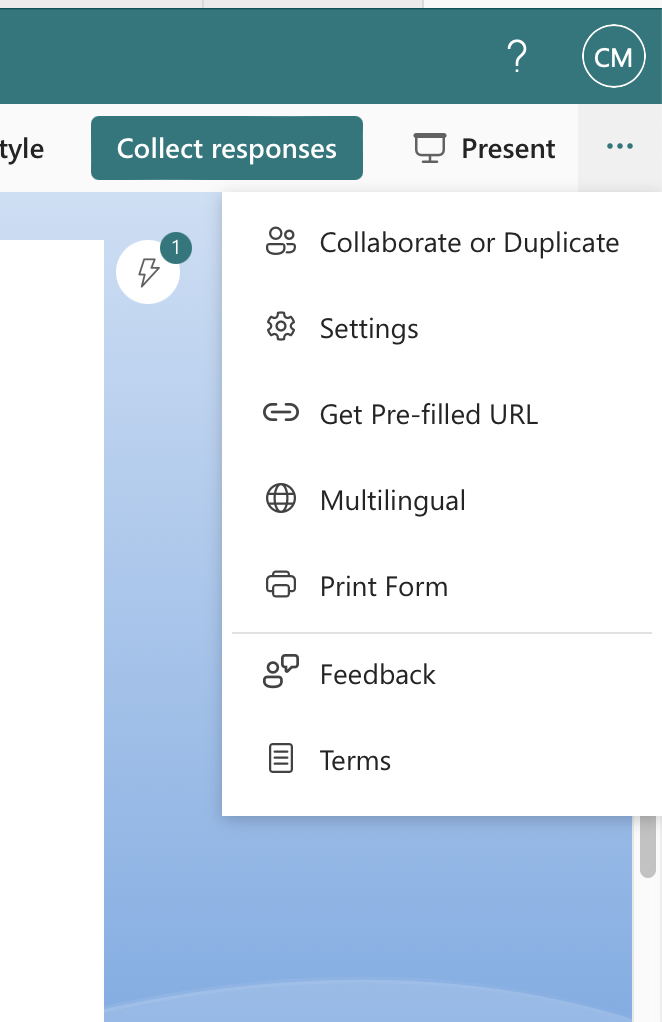Click the gear icon next to Settings
Screen dimensions: 662x1022
(281, 327)
